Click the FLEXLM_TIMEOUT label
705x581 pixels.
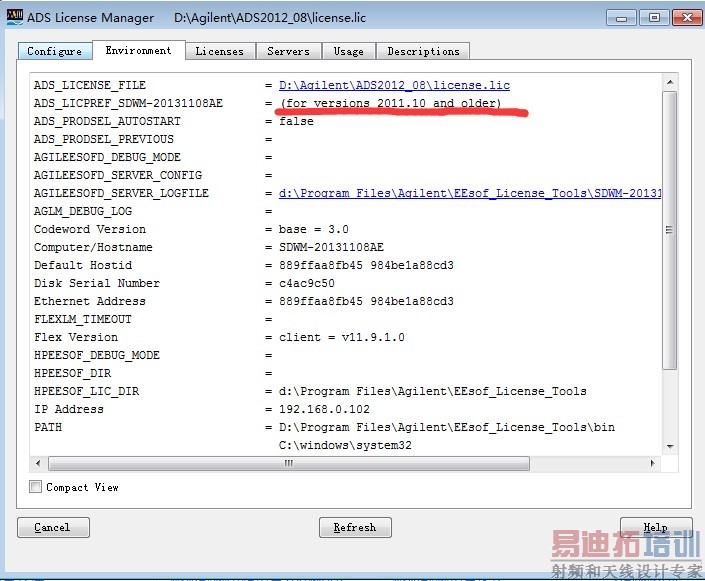(83, 319)
